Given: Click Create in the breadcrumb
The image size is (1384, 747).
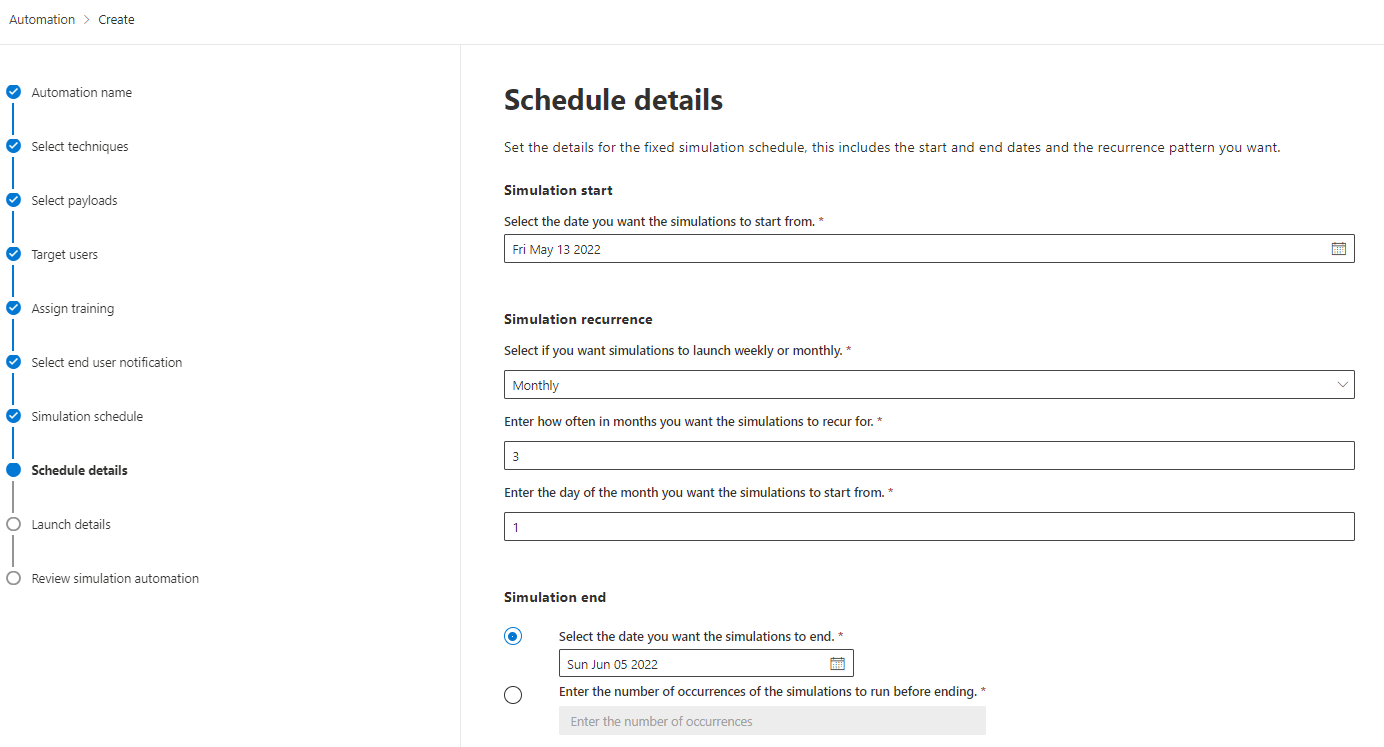Looking at the screenshot, I should [116, 19].
